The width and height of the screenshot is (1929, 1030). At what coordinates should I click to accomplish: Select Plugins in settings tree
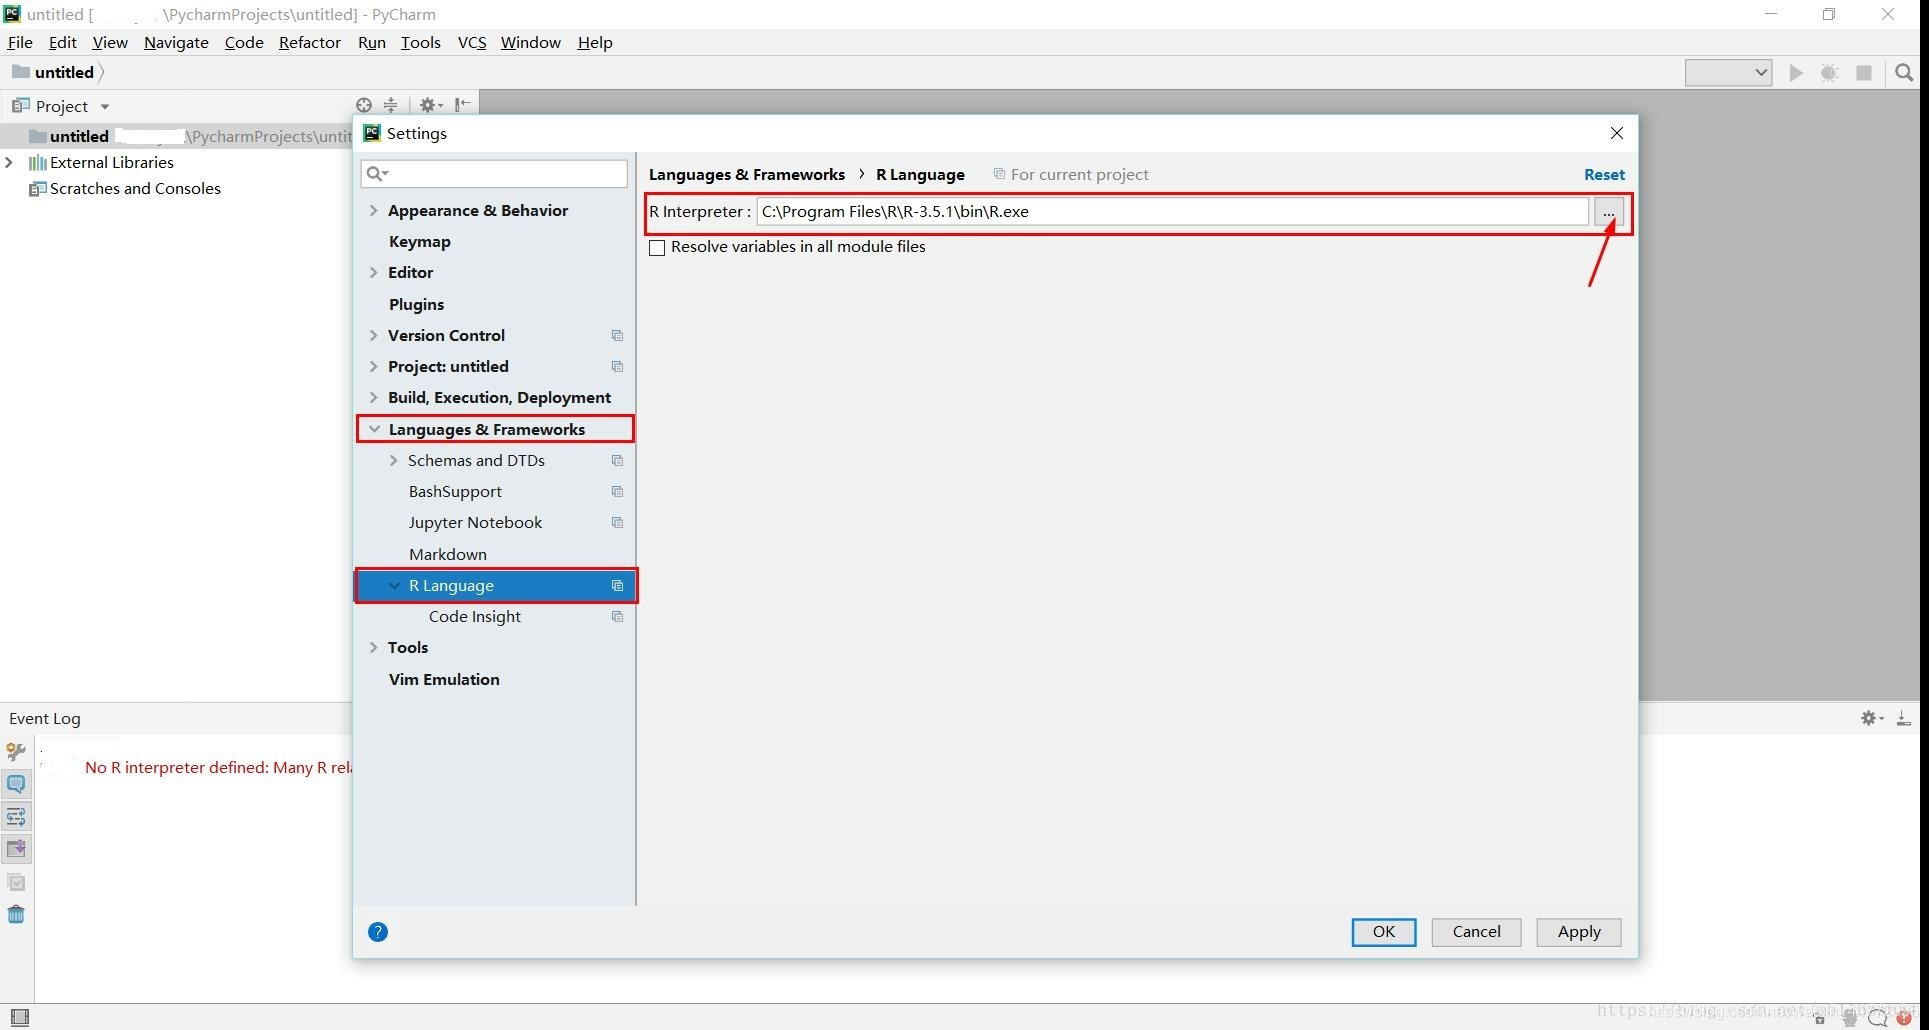click(x=416, y=304)
